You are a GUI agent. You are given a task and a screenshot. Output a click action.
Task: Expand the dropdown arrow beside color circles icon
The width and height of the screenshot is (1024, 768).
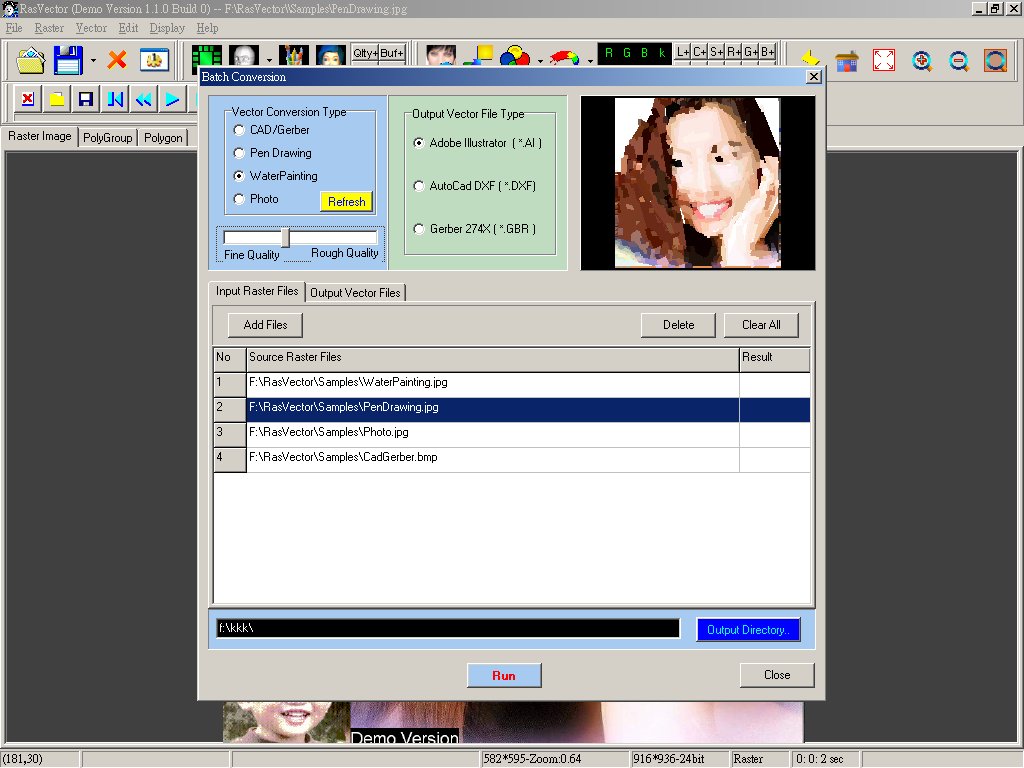(x=540, y=61)
